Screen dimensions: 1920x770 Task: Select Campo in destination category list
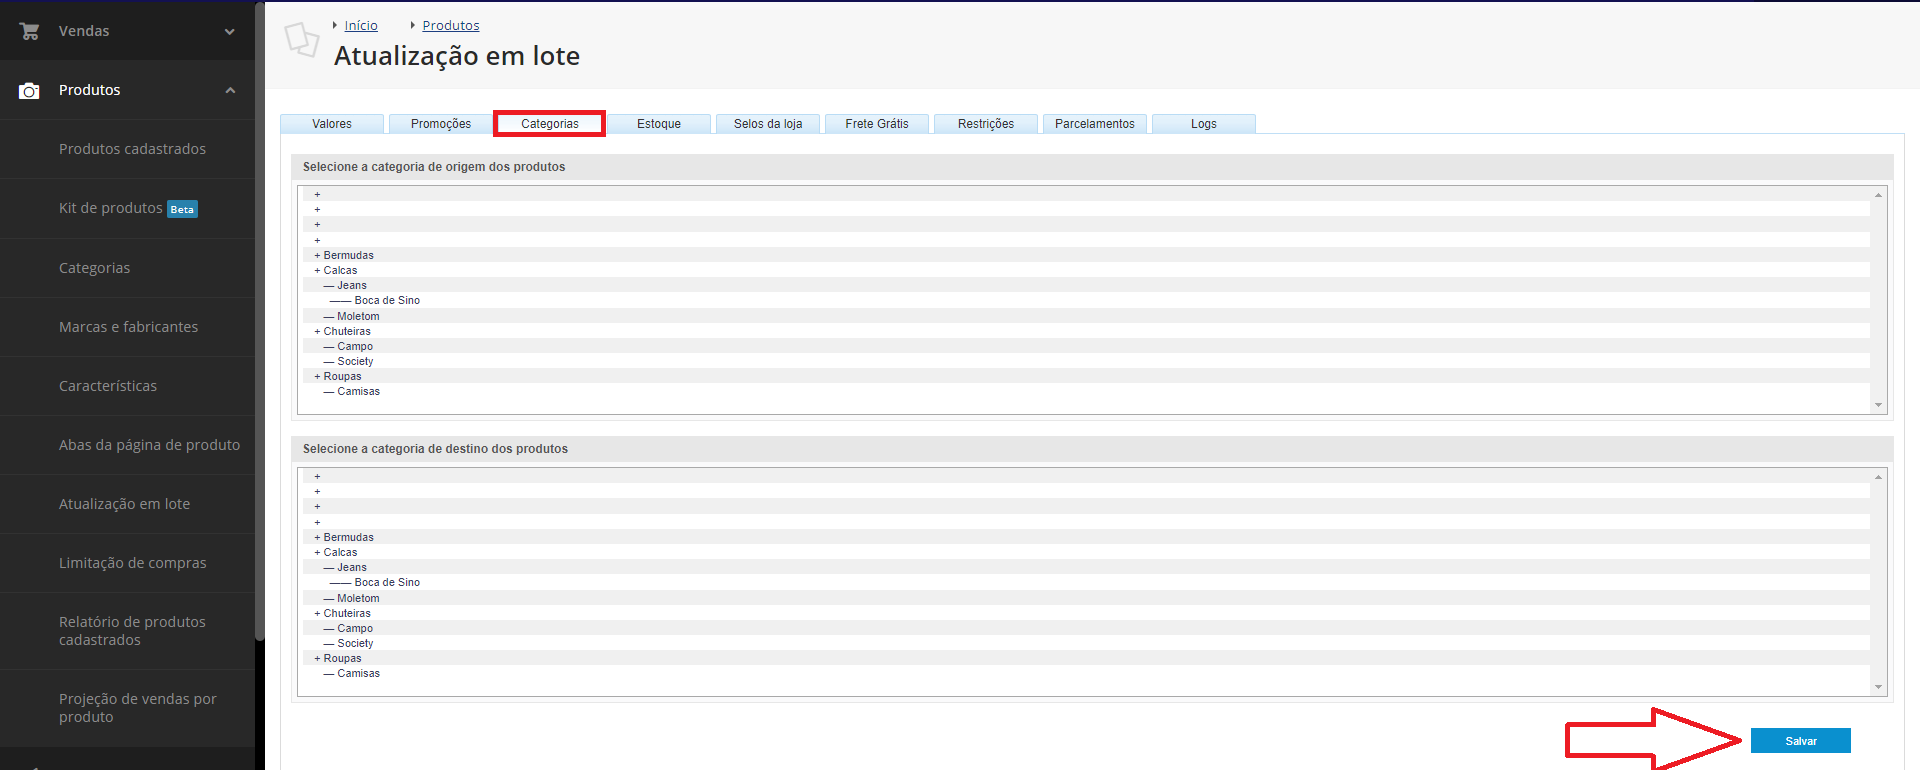tap(1086, 628)
